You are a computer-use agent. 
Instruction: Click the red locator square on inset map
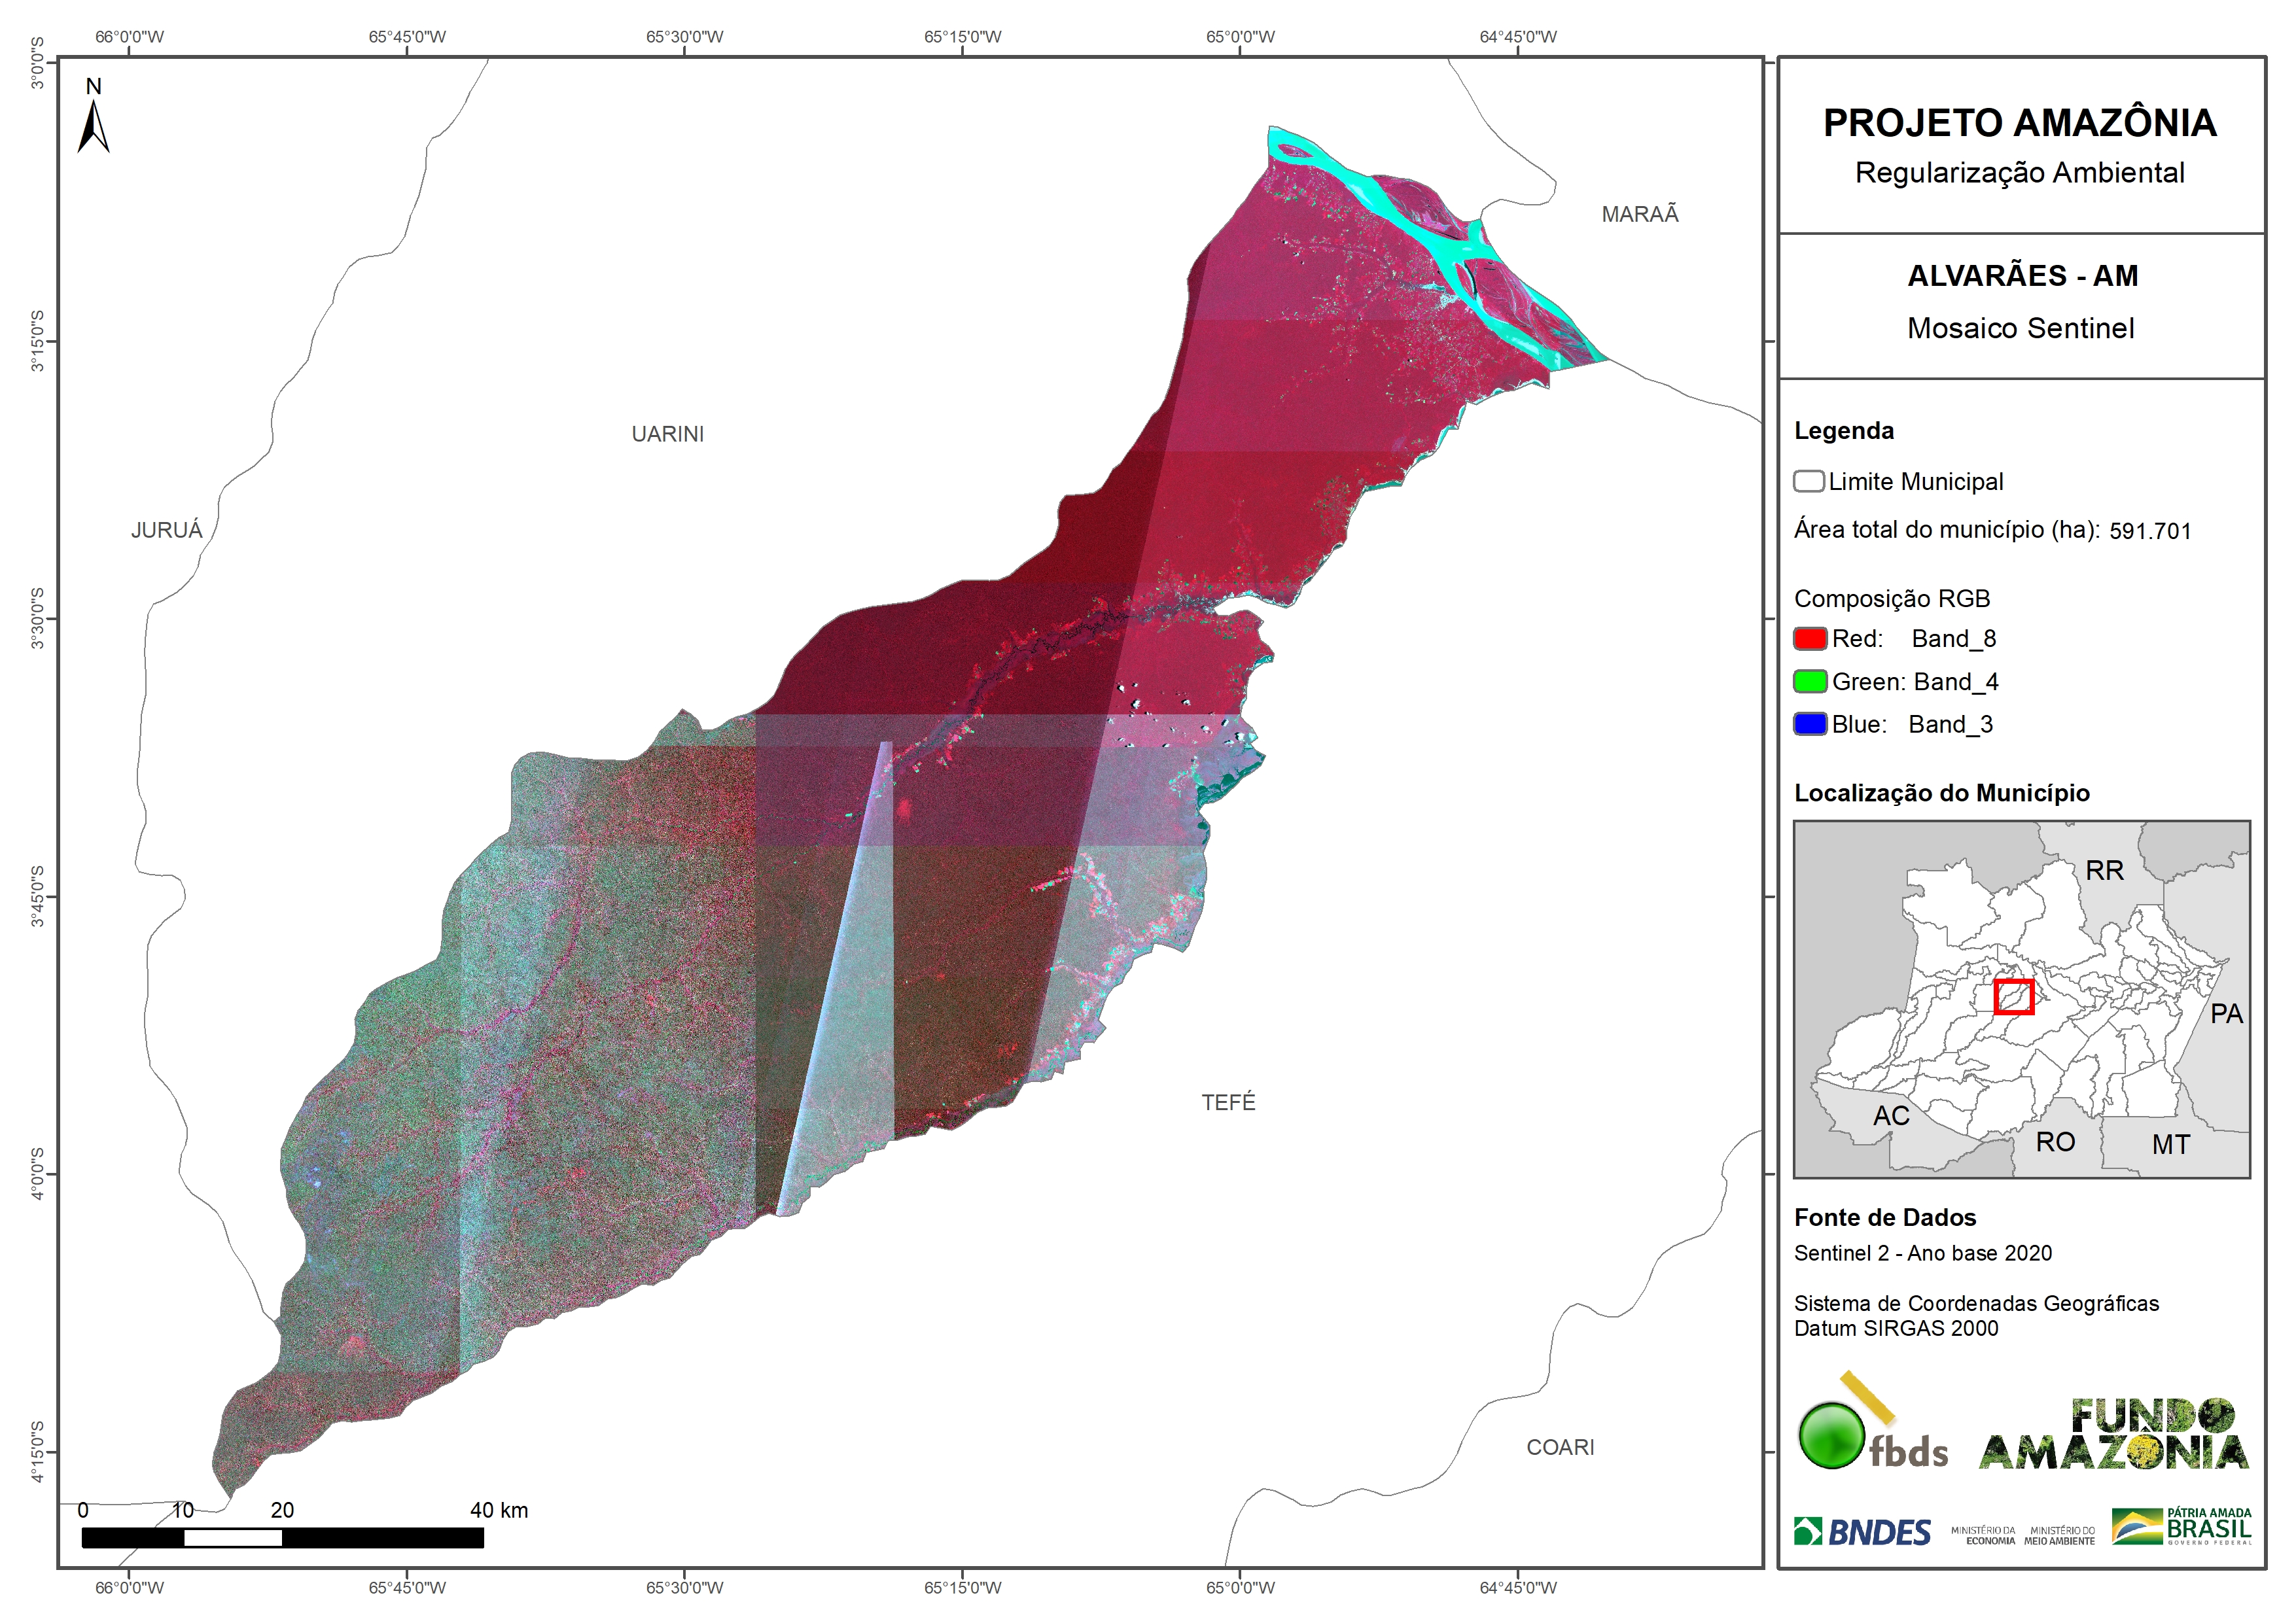click(2013, 996)
